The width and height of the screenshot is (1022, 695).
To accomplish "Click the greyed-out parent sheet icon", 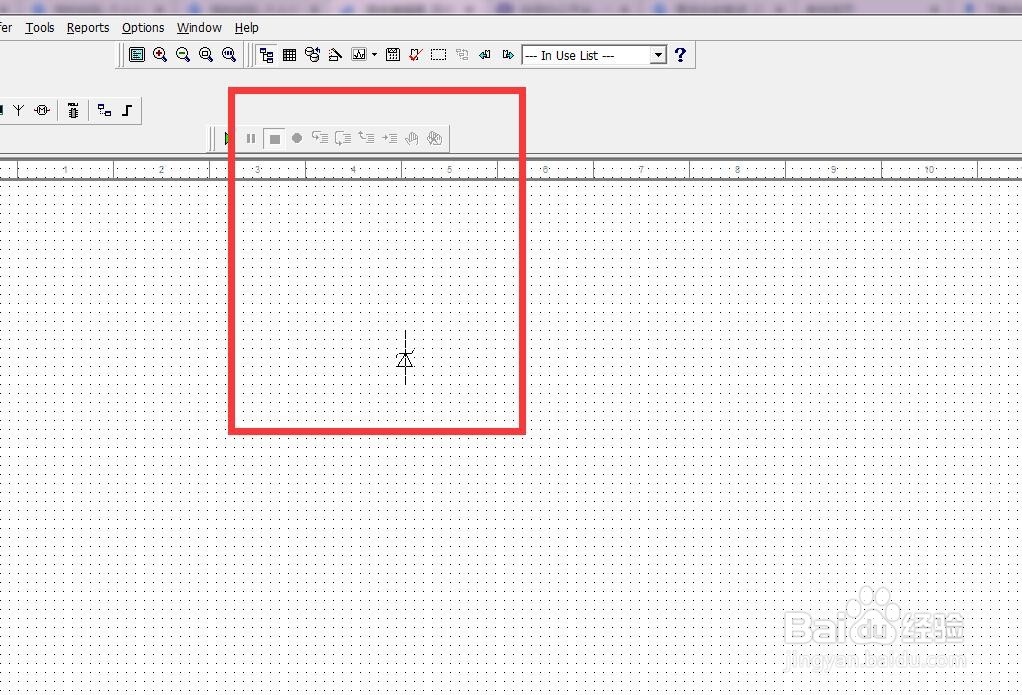I will point(462,55).
